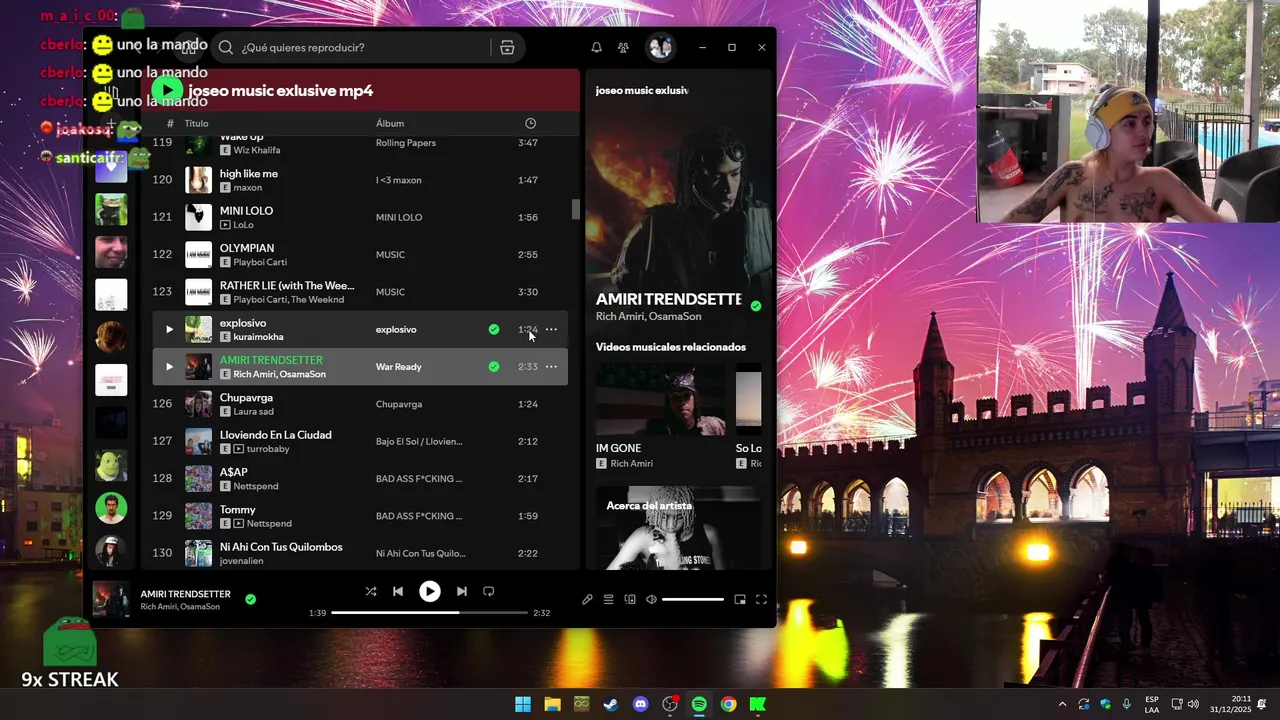
Task: Toggle shuffle in the player bar
Action: 371,591
